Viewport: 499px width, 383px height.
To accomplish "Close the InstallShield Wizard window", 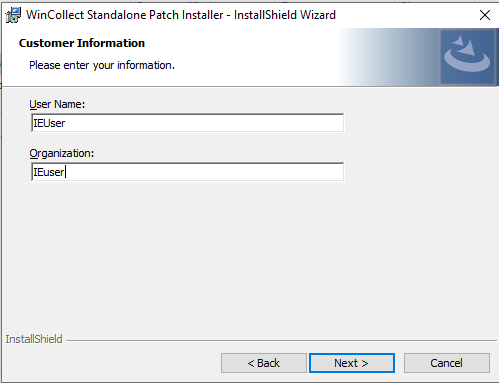I will tap(485, 15).
